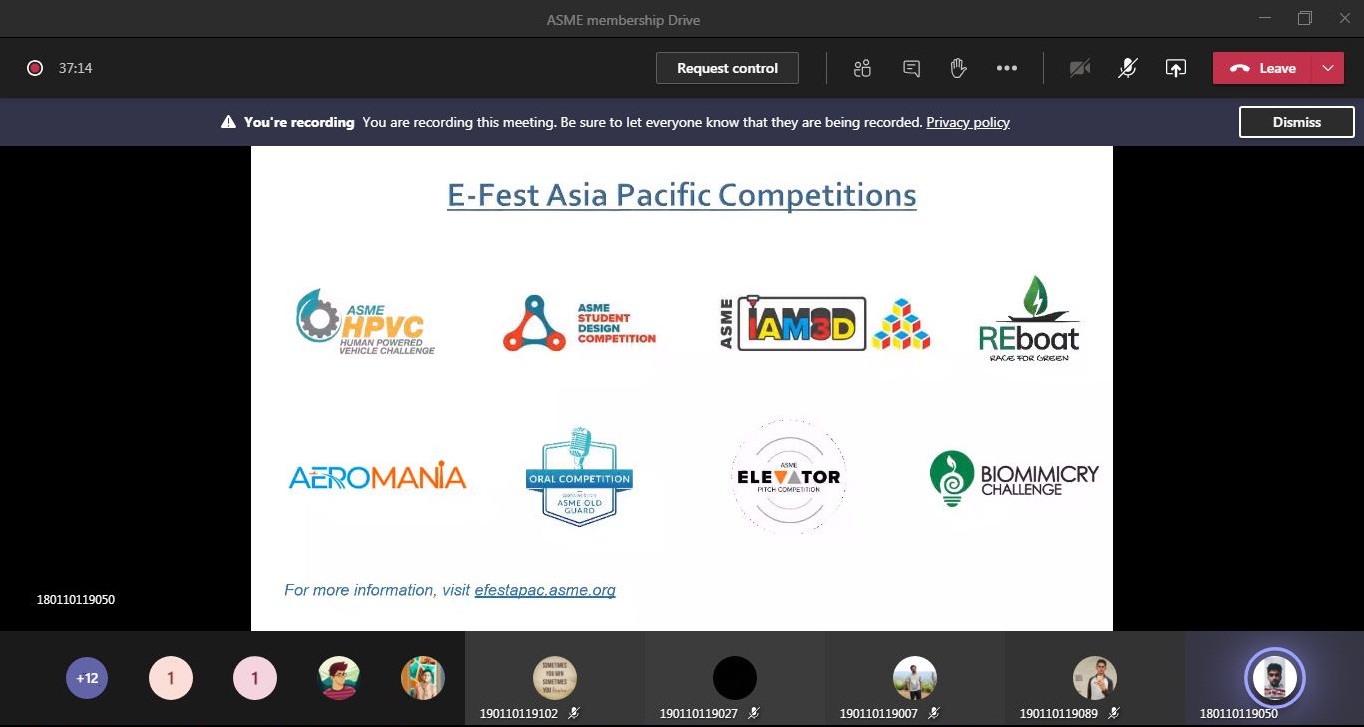Screen dimensions: 1364x727
Task: Click the ASME HPVC logo
Action: 366,322
